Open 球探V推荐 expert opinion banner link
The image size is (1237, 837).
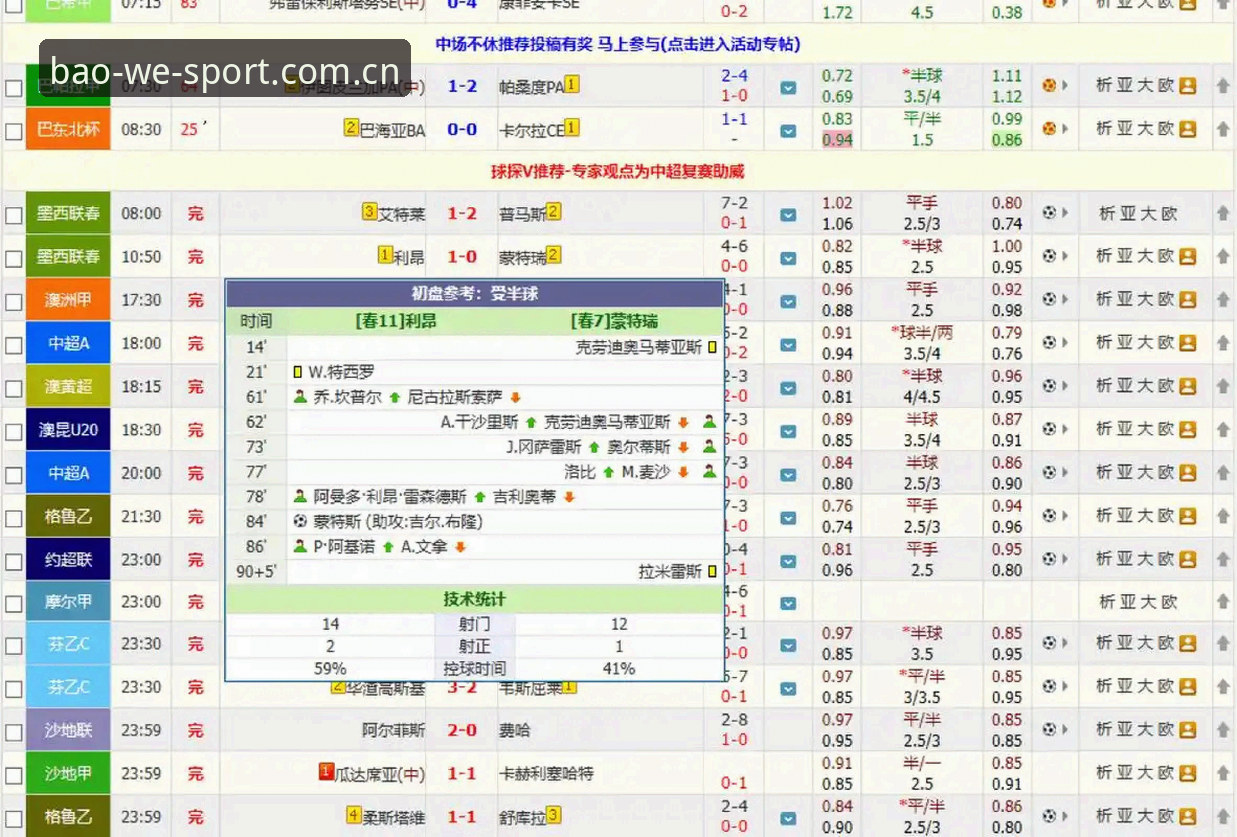point(617,171)
